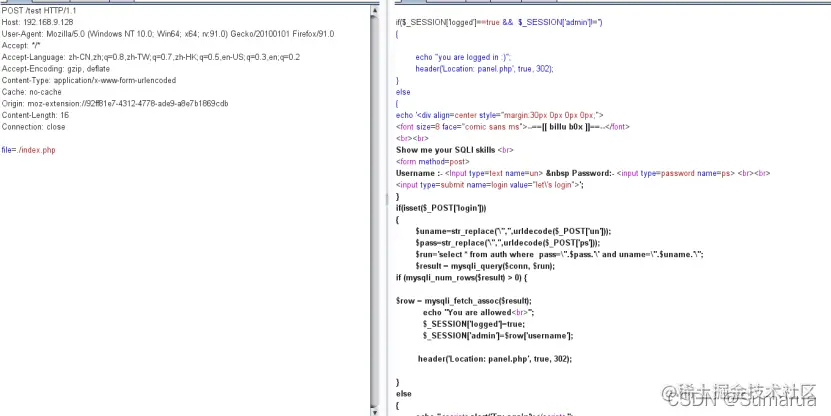
Task: Click the $run='select * from auth' line
Action: pos(559,254)
